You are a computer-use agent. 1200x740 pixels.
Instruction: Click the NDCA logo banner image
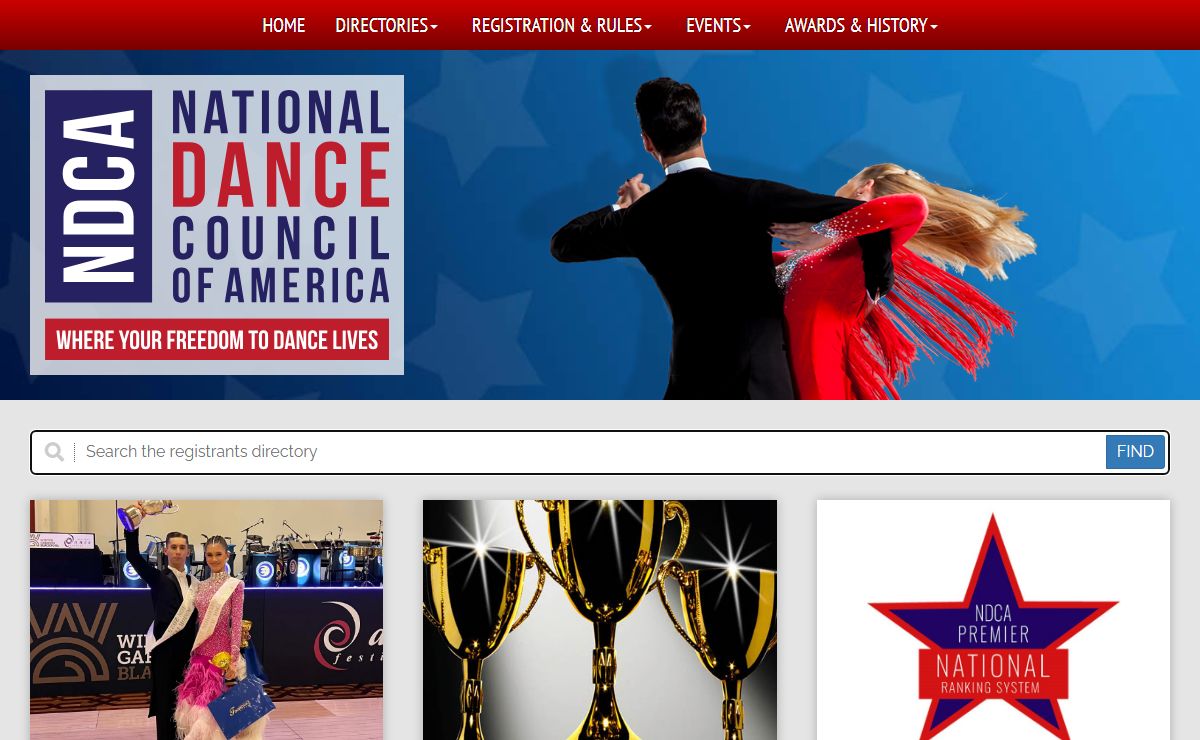[217, 225]
